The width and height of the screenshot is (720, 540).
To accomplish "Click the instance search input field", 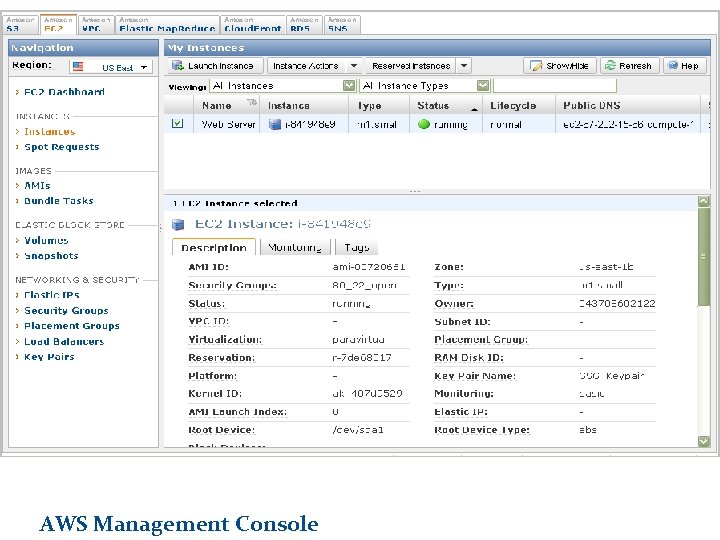I will click(555, 86).
